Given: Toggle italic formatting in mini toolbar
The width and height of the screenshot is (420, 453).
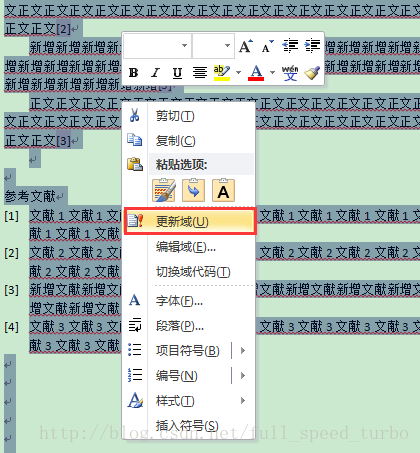Looking at the screenshot, I should tap(155, 72).
